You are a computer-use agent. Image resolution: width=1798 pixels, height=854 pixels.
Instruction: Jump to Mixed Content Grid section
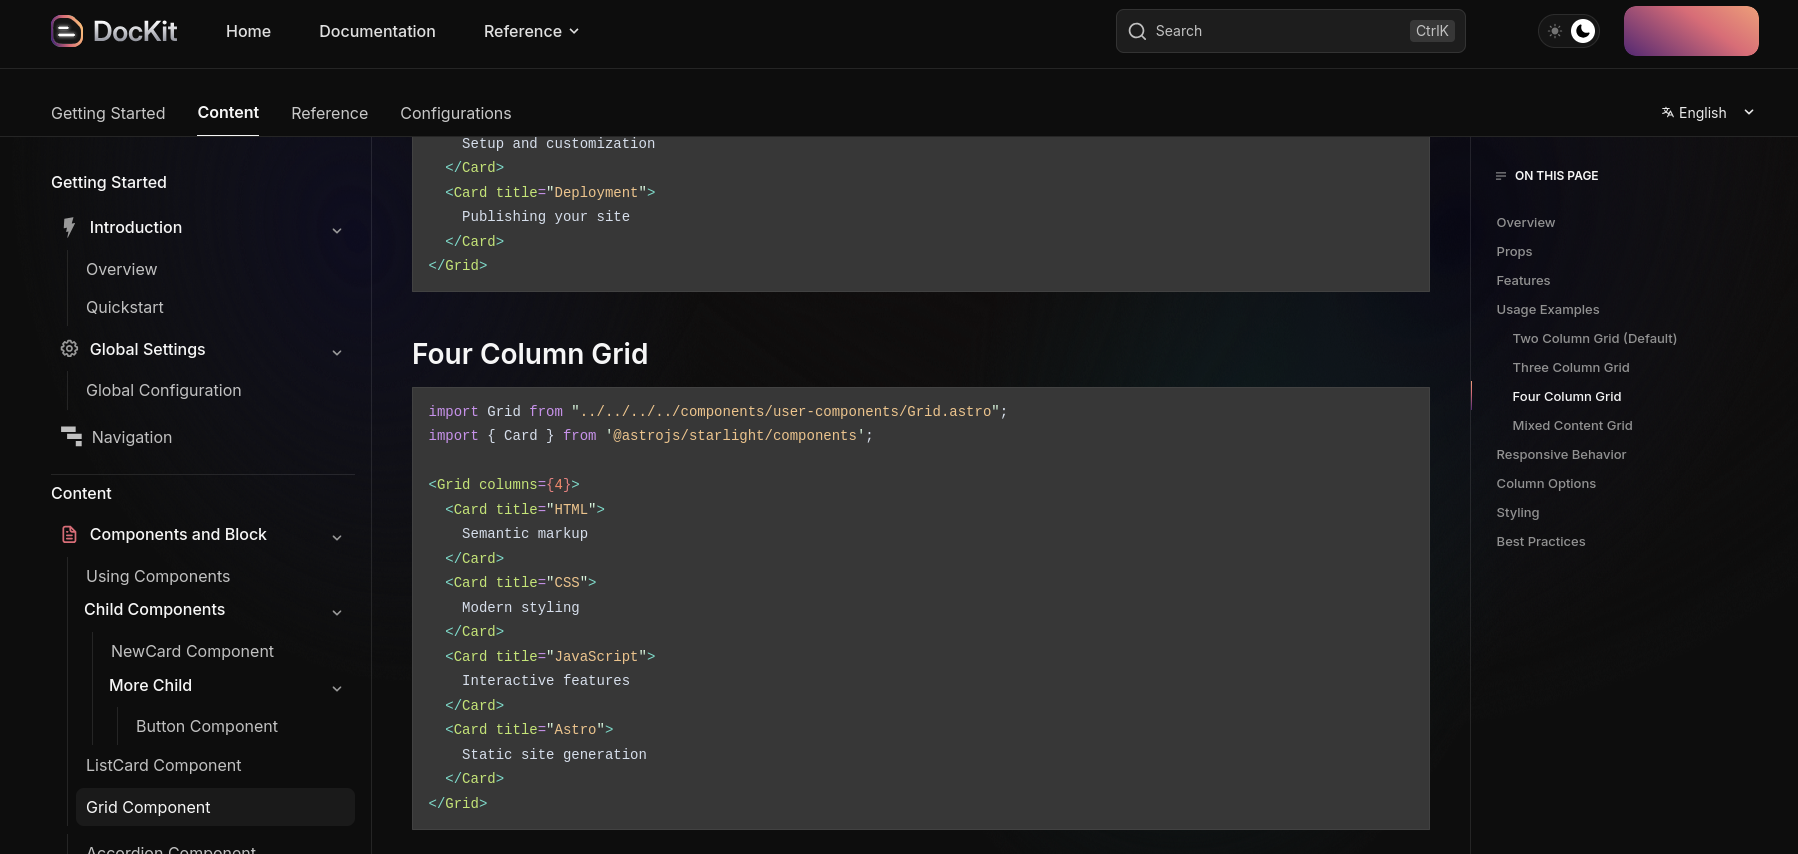click(x=1572, y=425)
